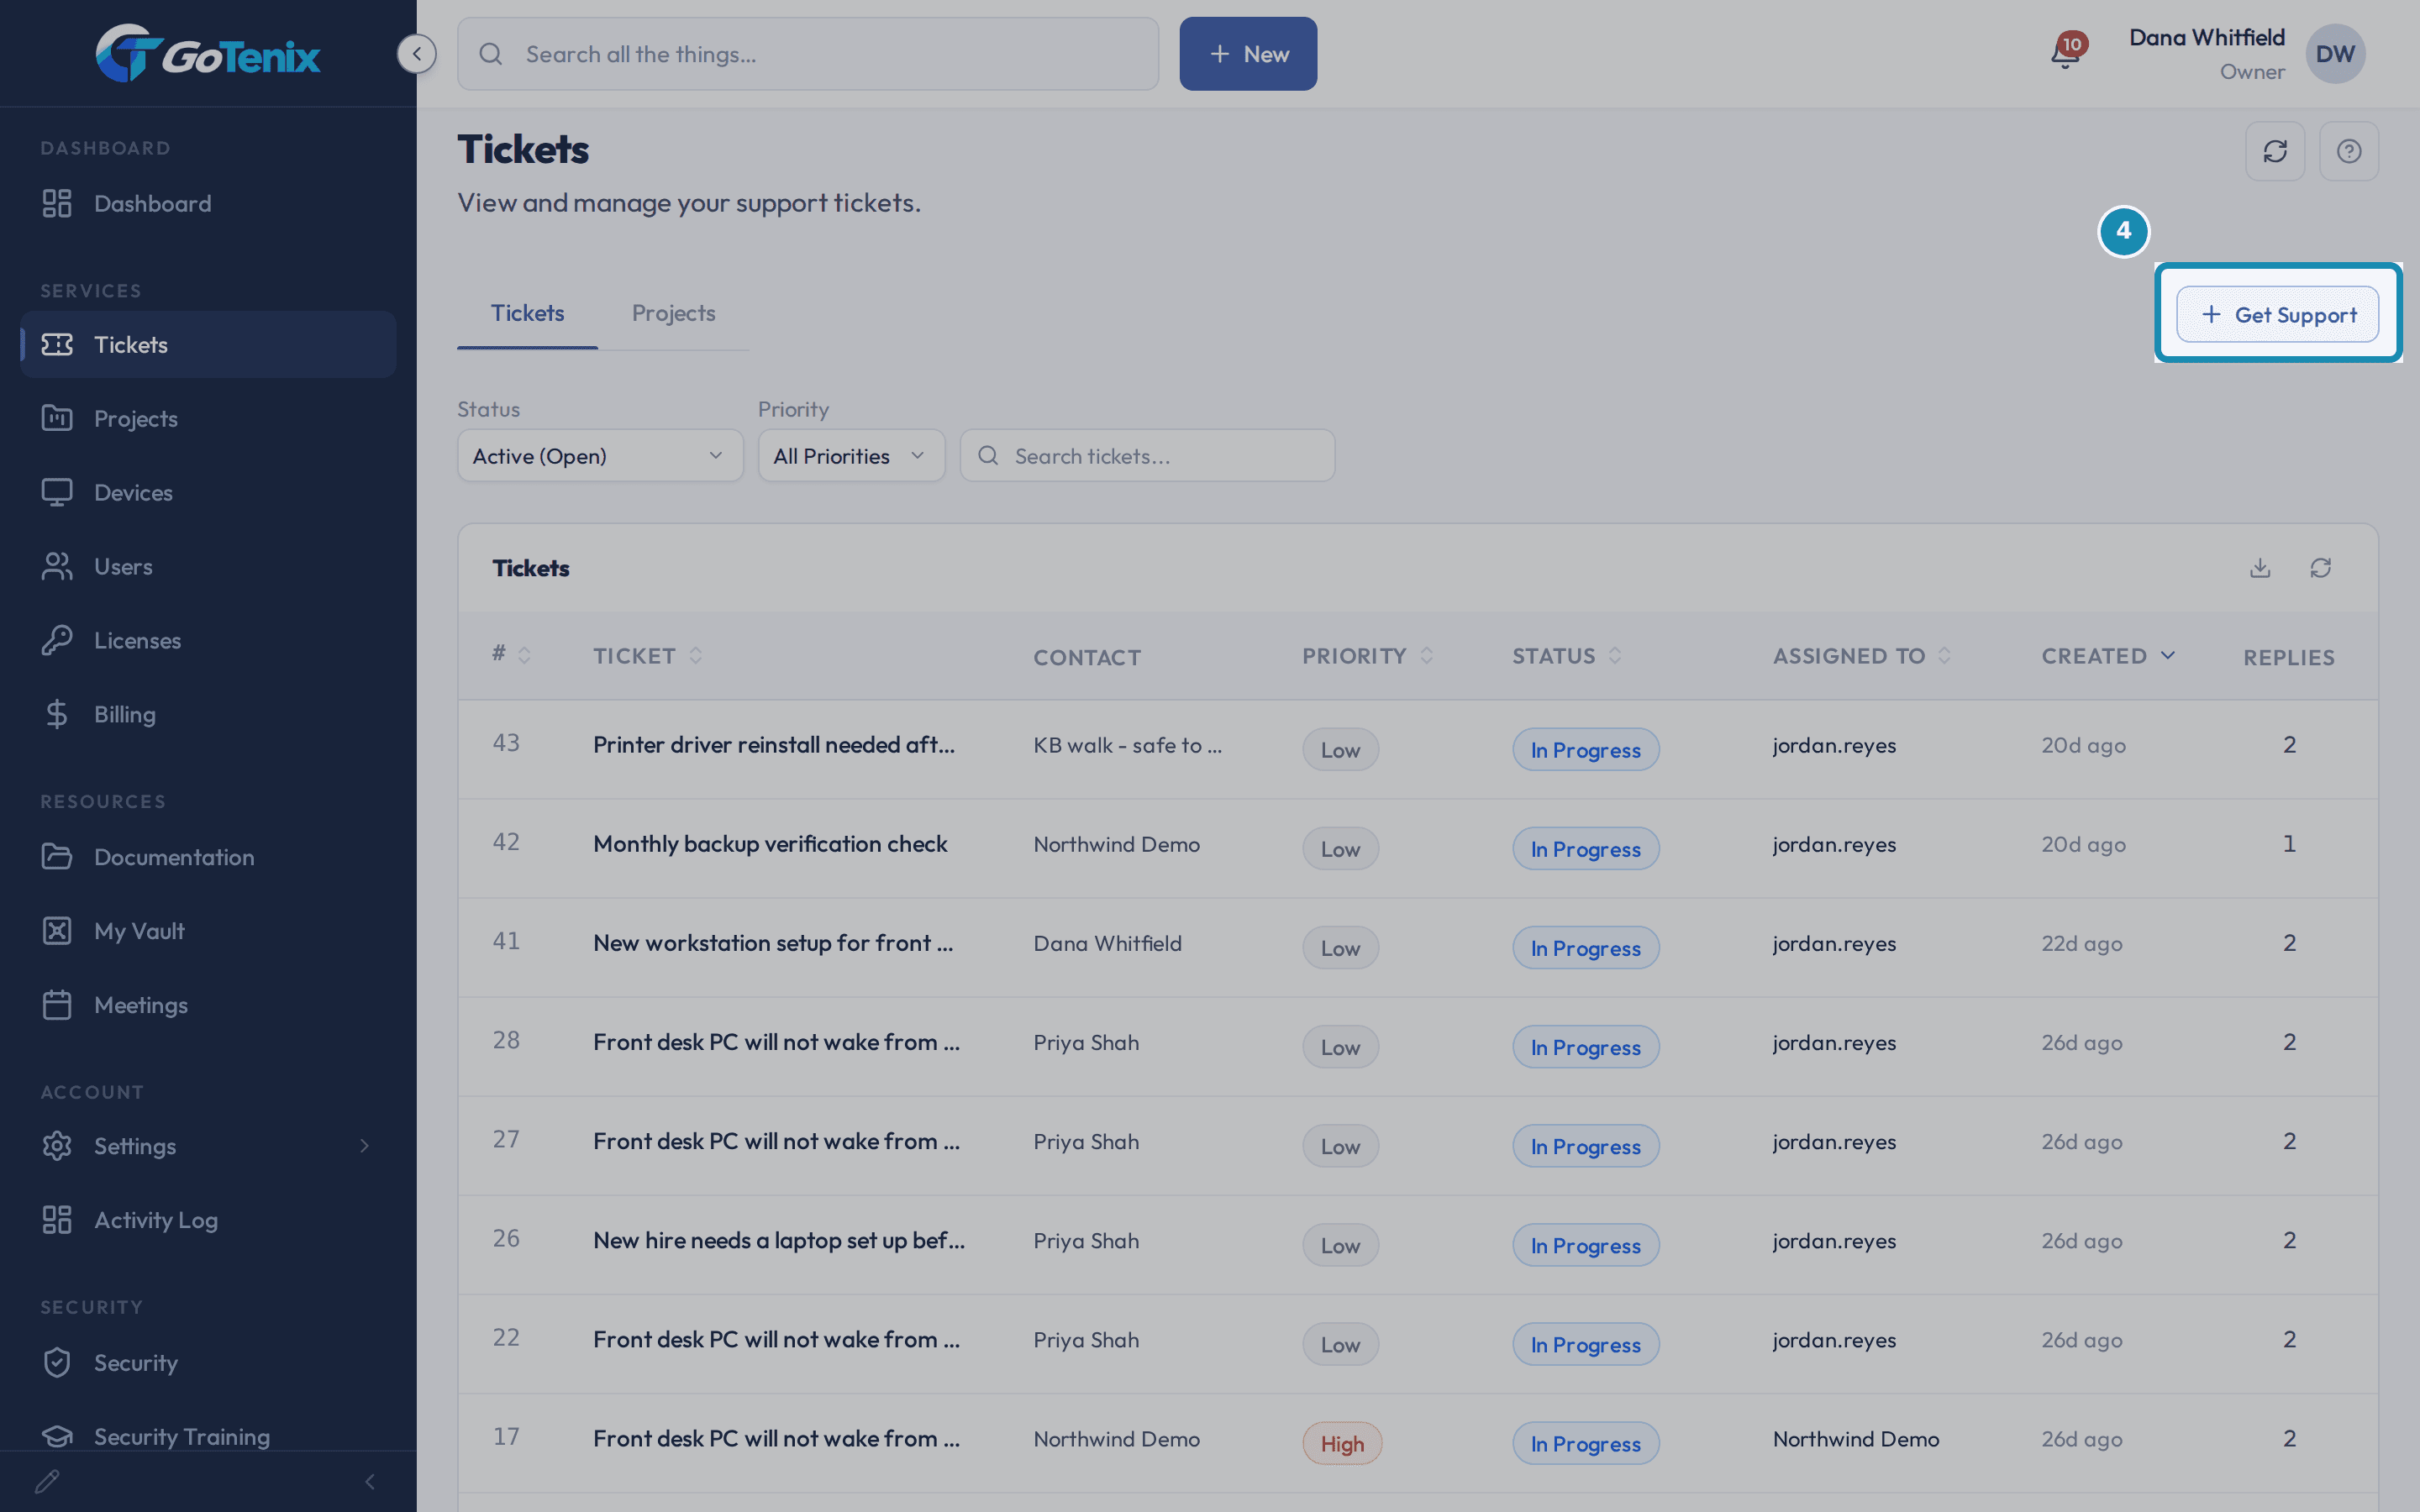The width and height of the screenshot is (2420, 1512).
Task: Open ticket Monthly backup verification check
Action: tap(769, 844)
